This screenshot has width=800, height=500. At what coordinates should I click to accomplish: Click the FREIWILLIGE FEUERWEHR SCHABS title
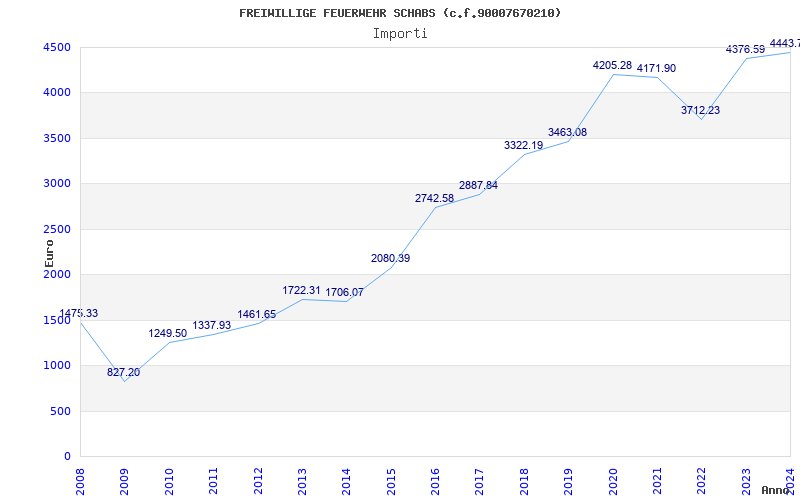[x=400, y=13]
